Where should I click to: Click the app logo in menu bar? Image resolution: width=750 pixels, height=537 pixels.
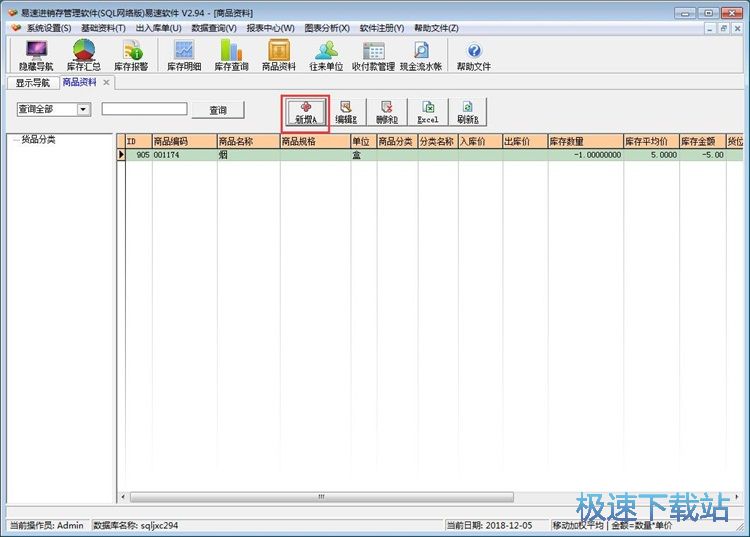click(16, 28)
